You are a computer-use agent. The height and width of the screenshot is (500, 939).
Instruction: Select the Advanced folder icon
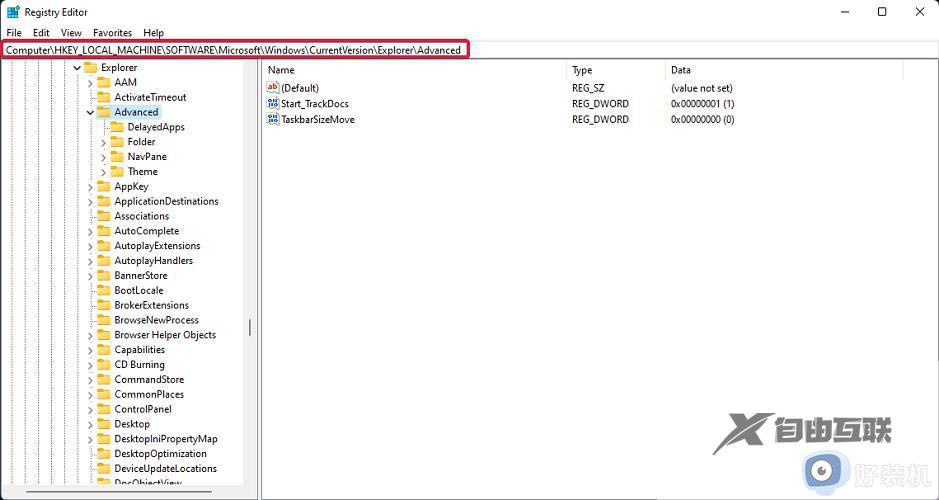104,112
